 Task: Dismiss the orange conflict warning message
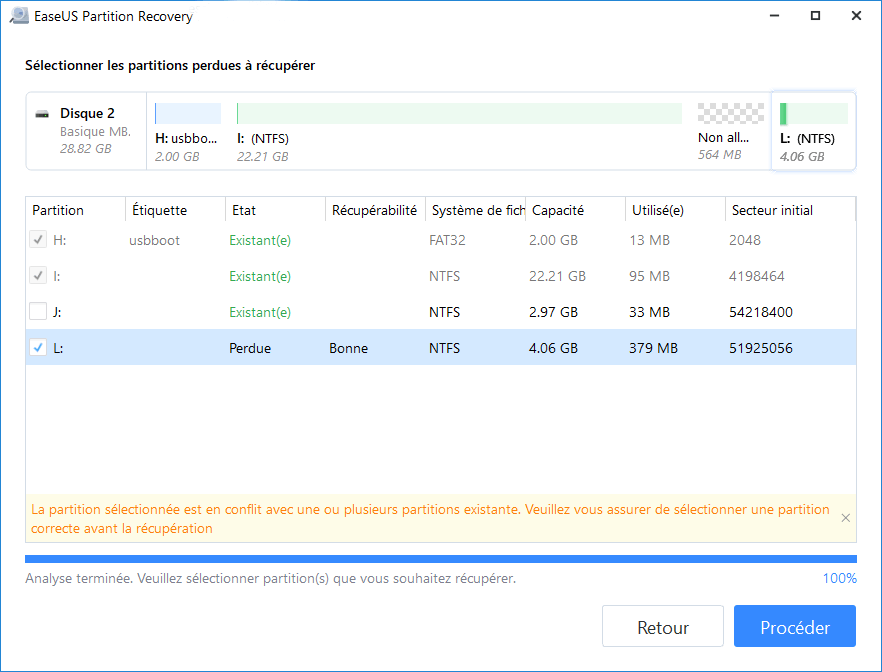coord(845,518)
